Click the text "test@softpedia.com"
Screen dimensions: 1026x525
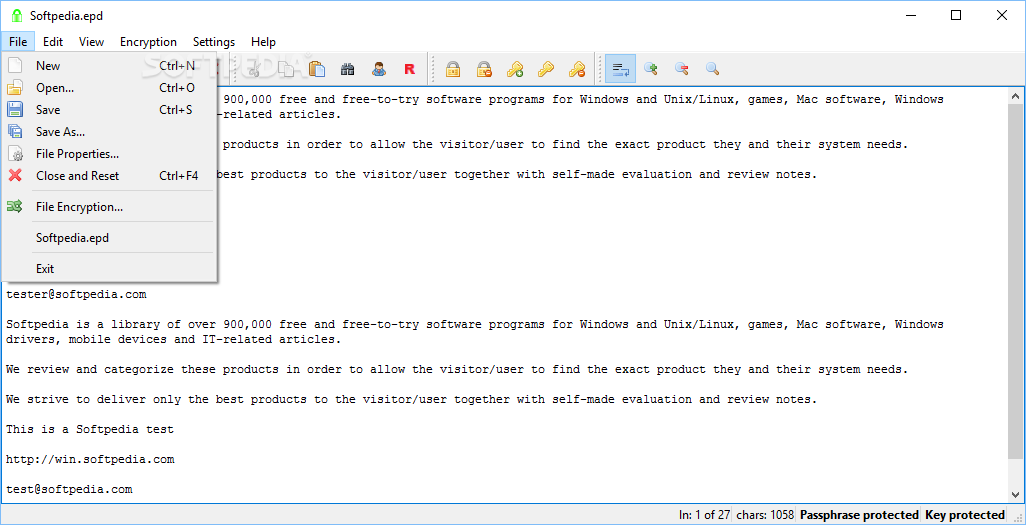(x=69, y=489)
